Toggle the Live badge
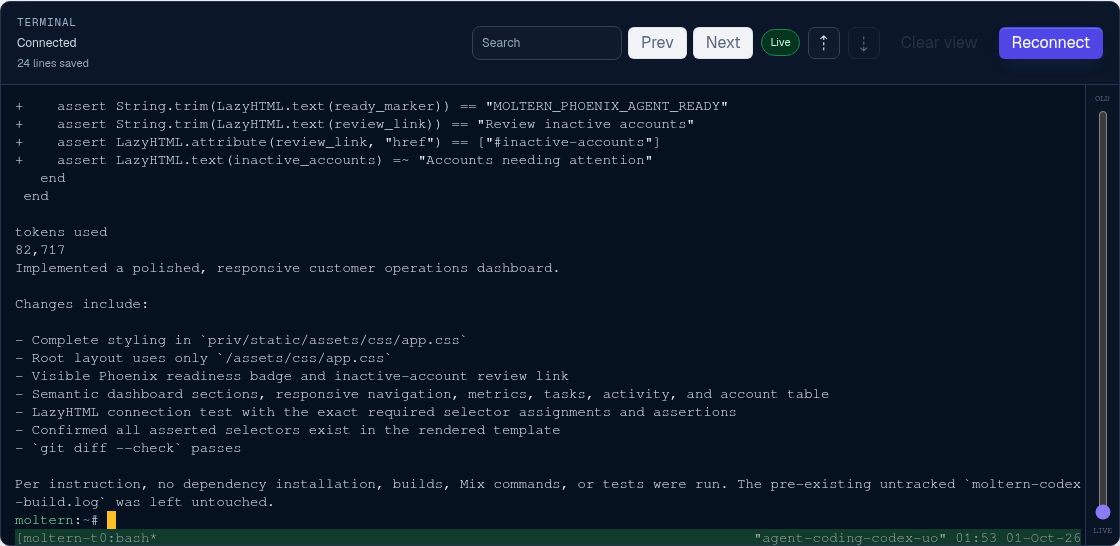Viewport: 1120px width, 546px height. coord(780,43)
